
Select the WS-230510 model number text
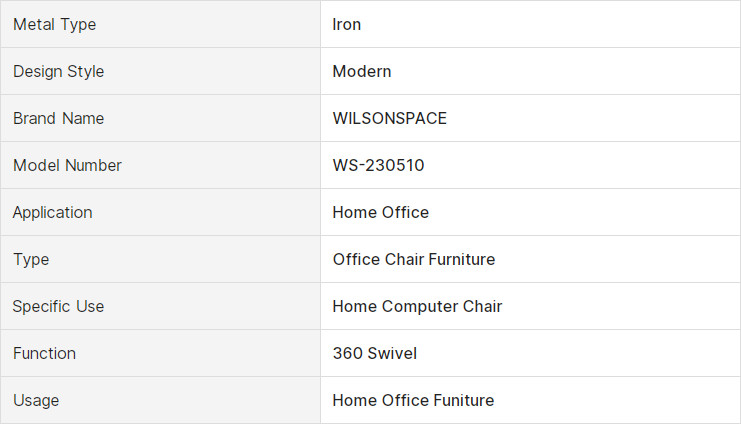[x=378, y=165]
